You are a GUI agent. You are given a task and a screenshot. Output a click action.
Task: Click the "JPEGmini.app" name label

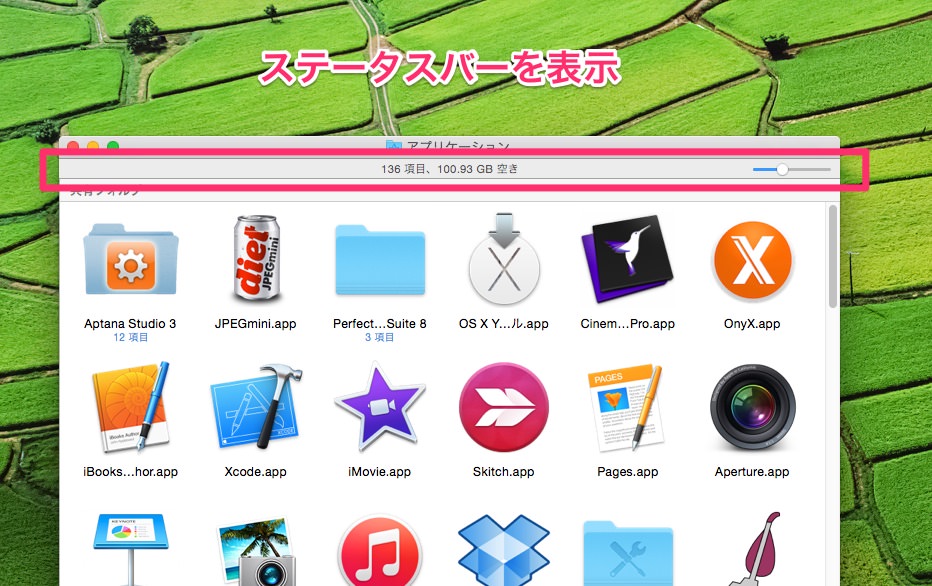pos(256,324)
